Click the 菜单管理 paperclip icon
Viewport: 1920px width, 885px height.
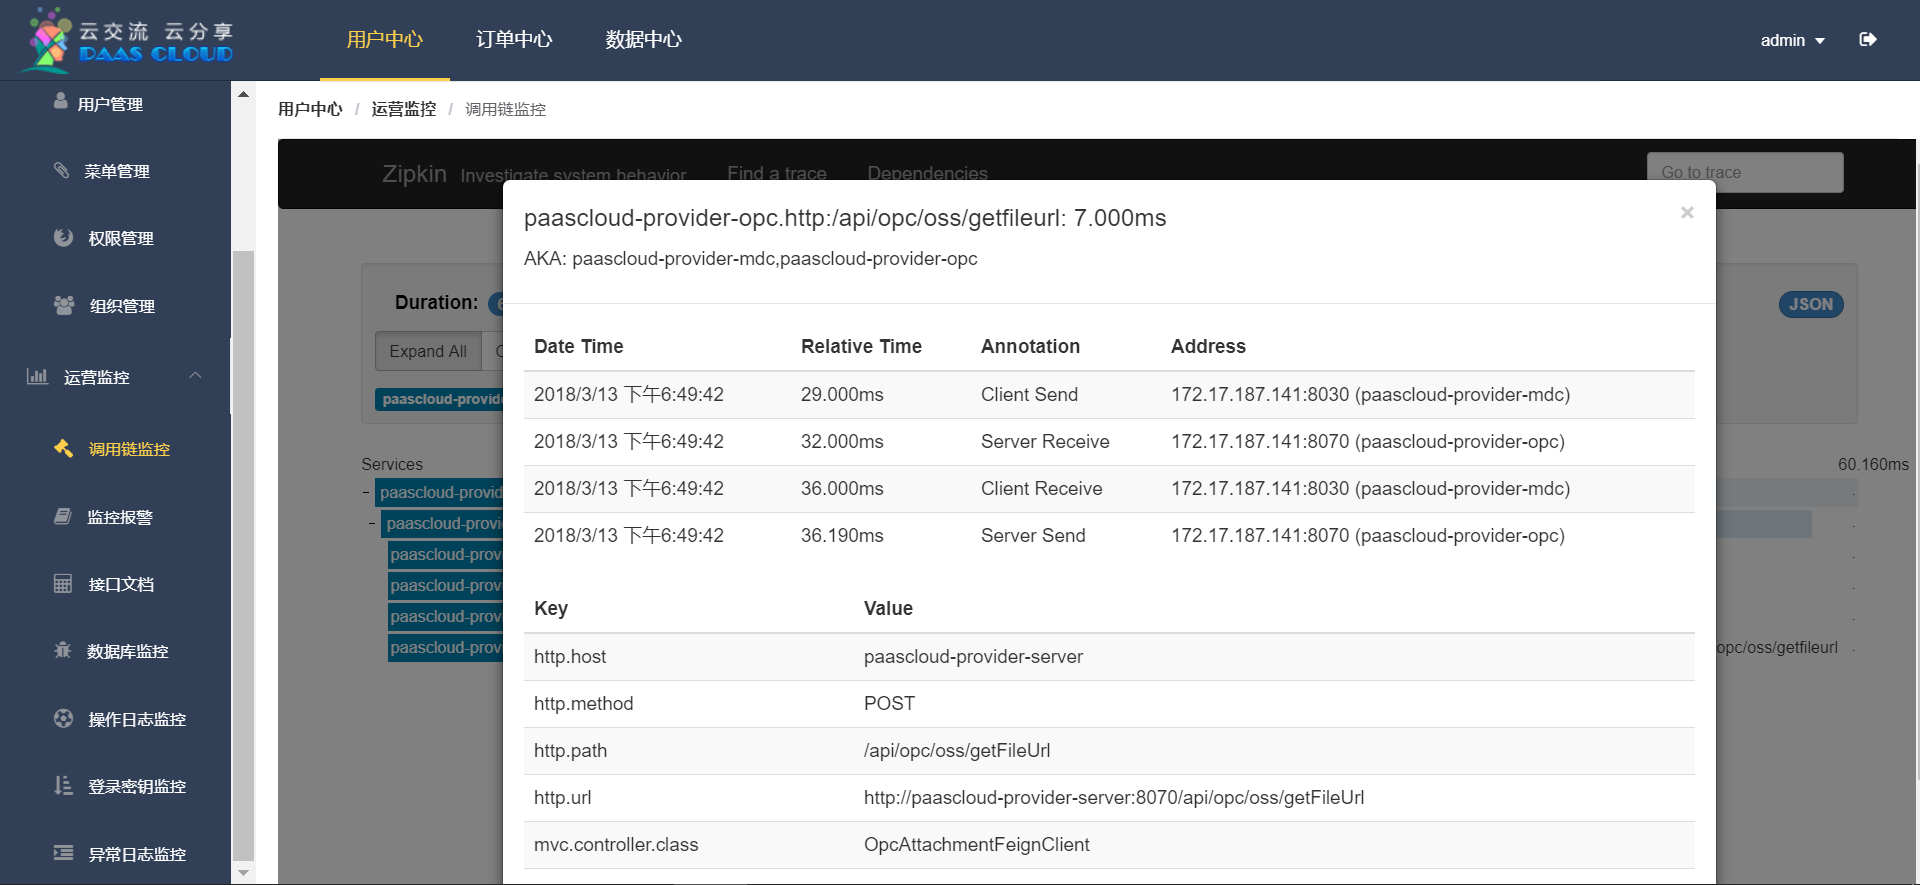pyautogui.click(x=62, y=170)
